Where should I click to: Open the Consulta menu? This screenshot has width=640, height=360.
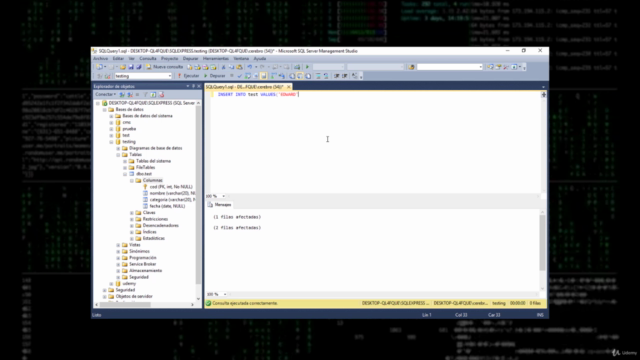pyautogui.click(x=148, y=58)
